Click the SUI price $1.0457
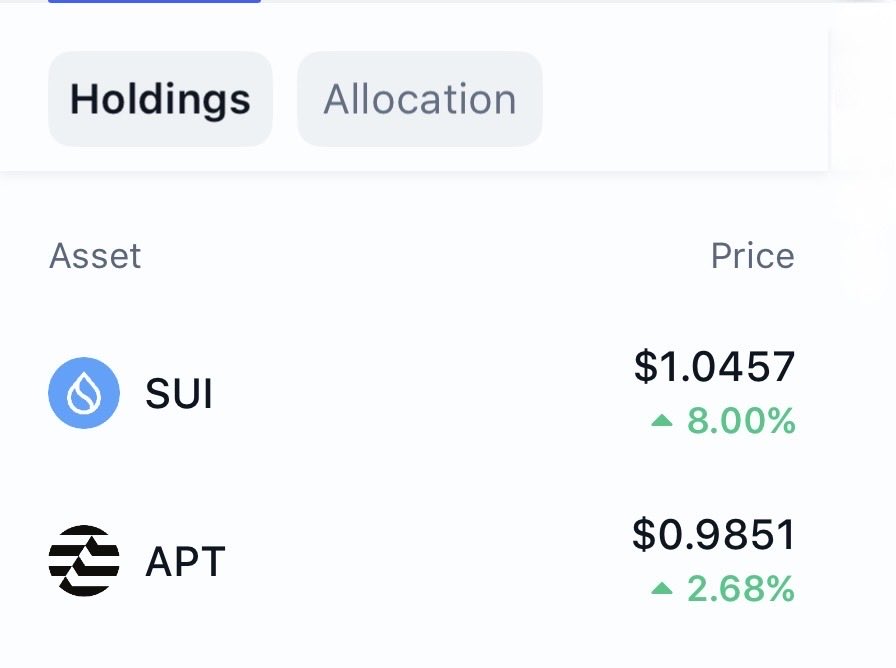Image resolution: width=896 pixels, height=668 pixels. click(714, 367)
